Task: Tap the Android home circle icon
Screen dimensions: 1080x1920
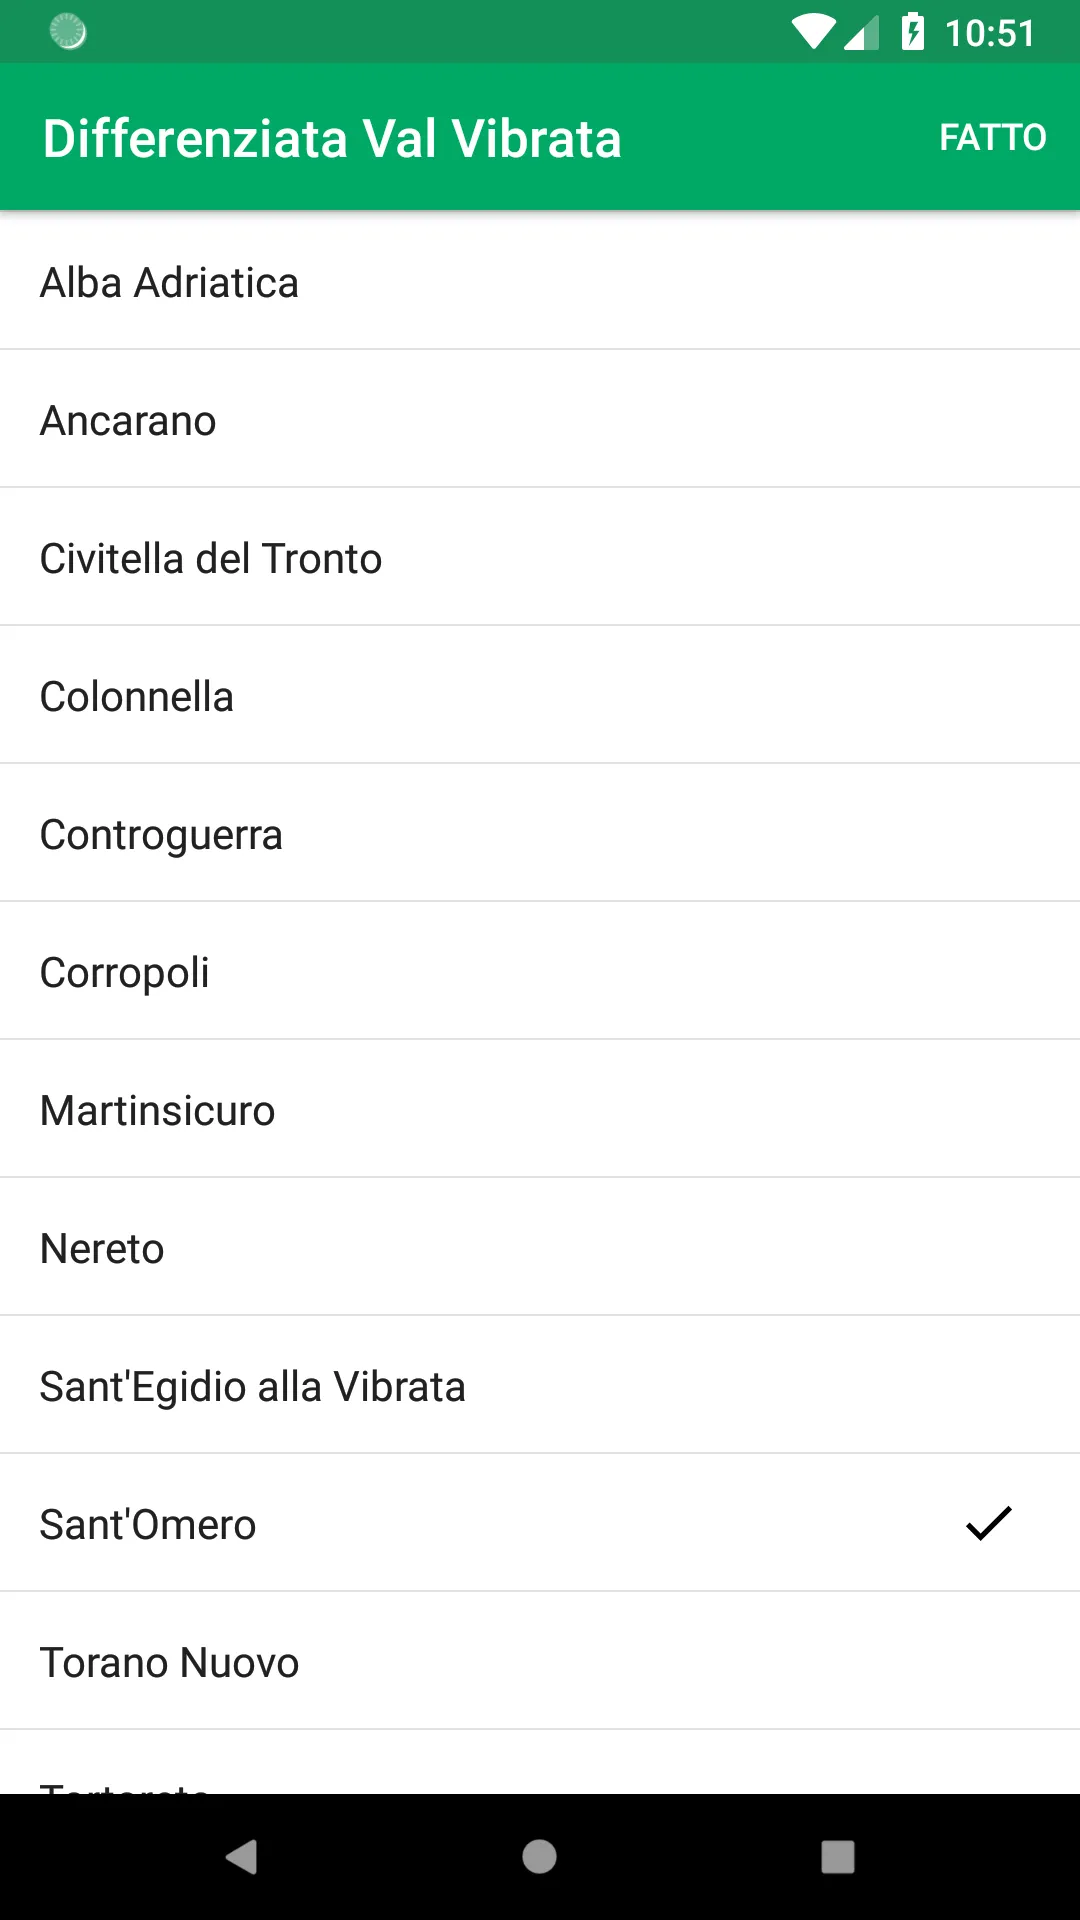Action: (x=540, y=1857)
